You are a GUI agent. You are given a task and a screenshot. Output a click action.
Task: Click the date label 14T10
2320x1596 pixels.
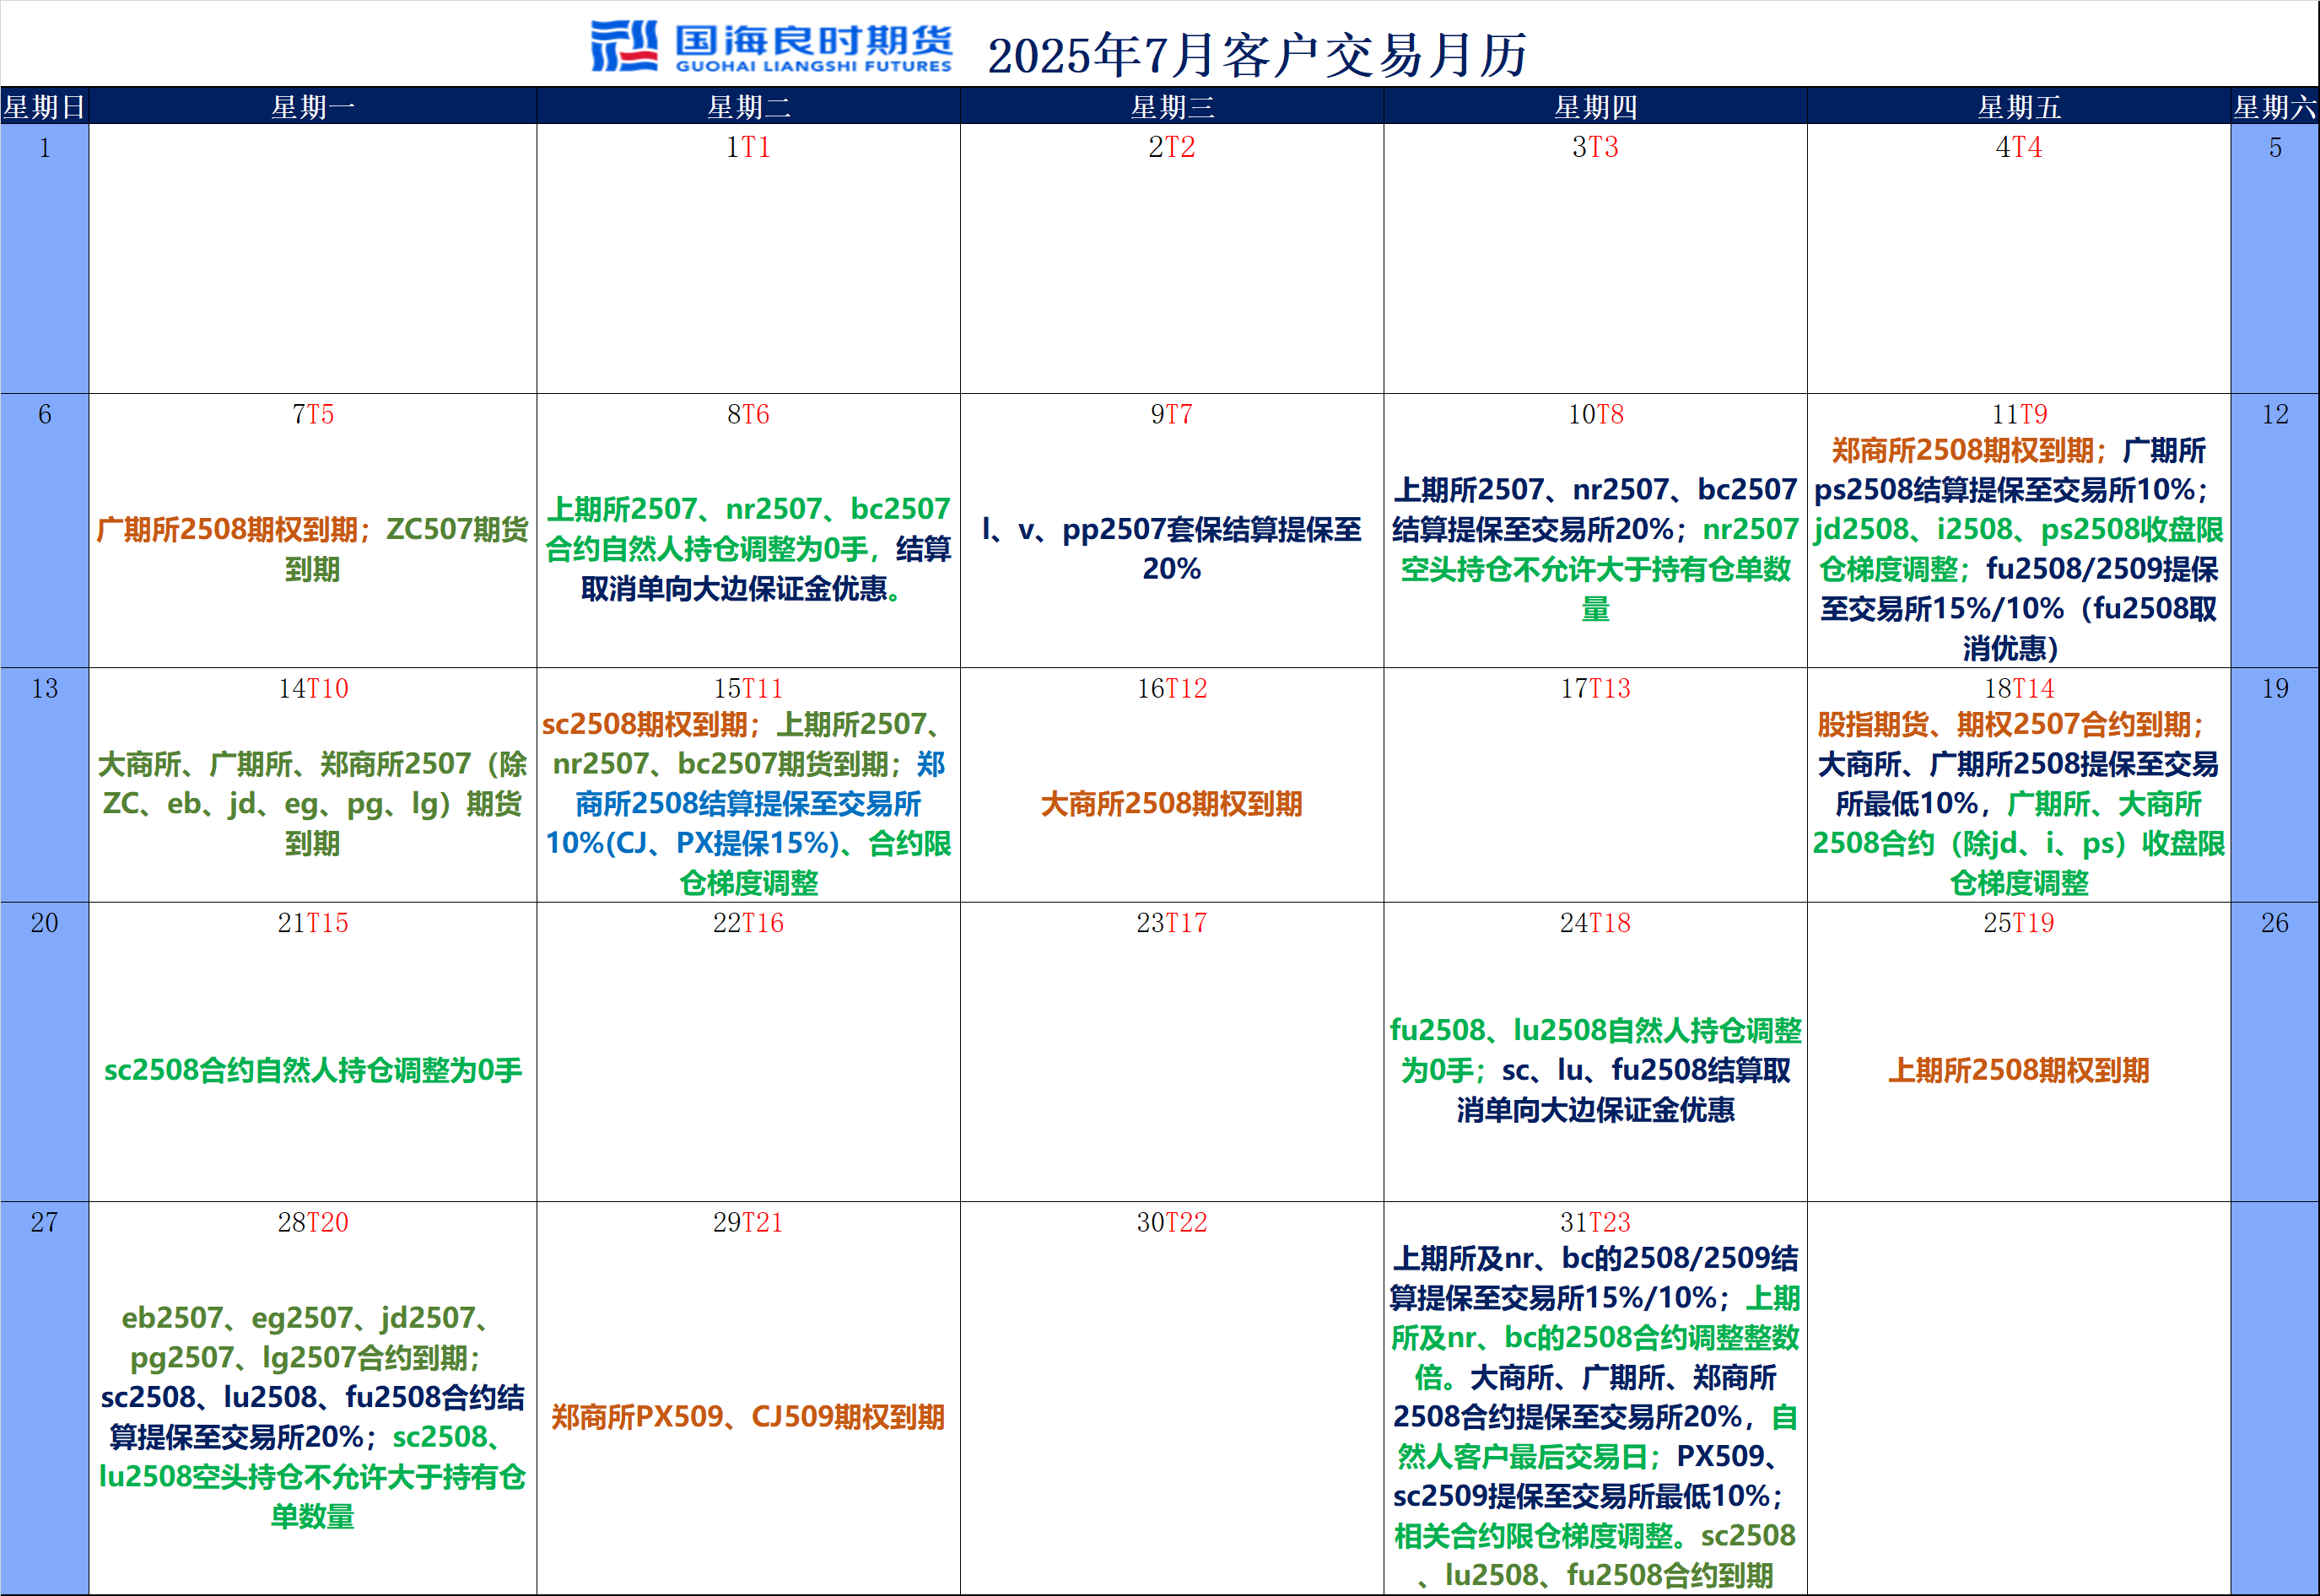(313, 689)
